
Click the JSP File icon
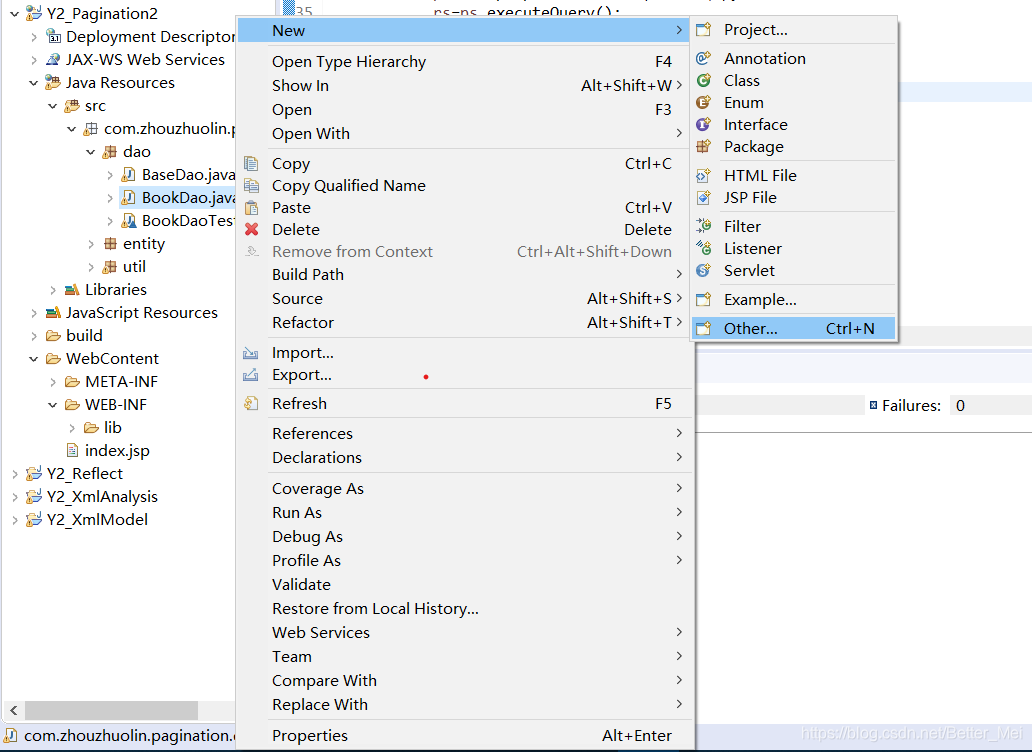click(x=704, y=197)
